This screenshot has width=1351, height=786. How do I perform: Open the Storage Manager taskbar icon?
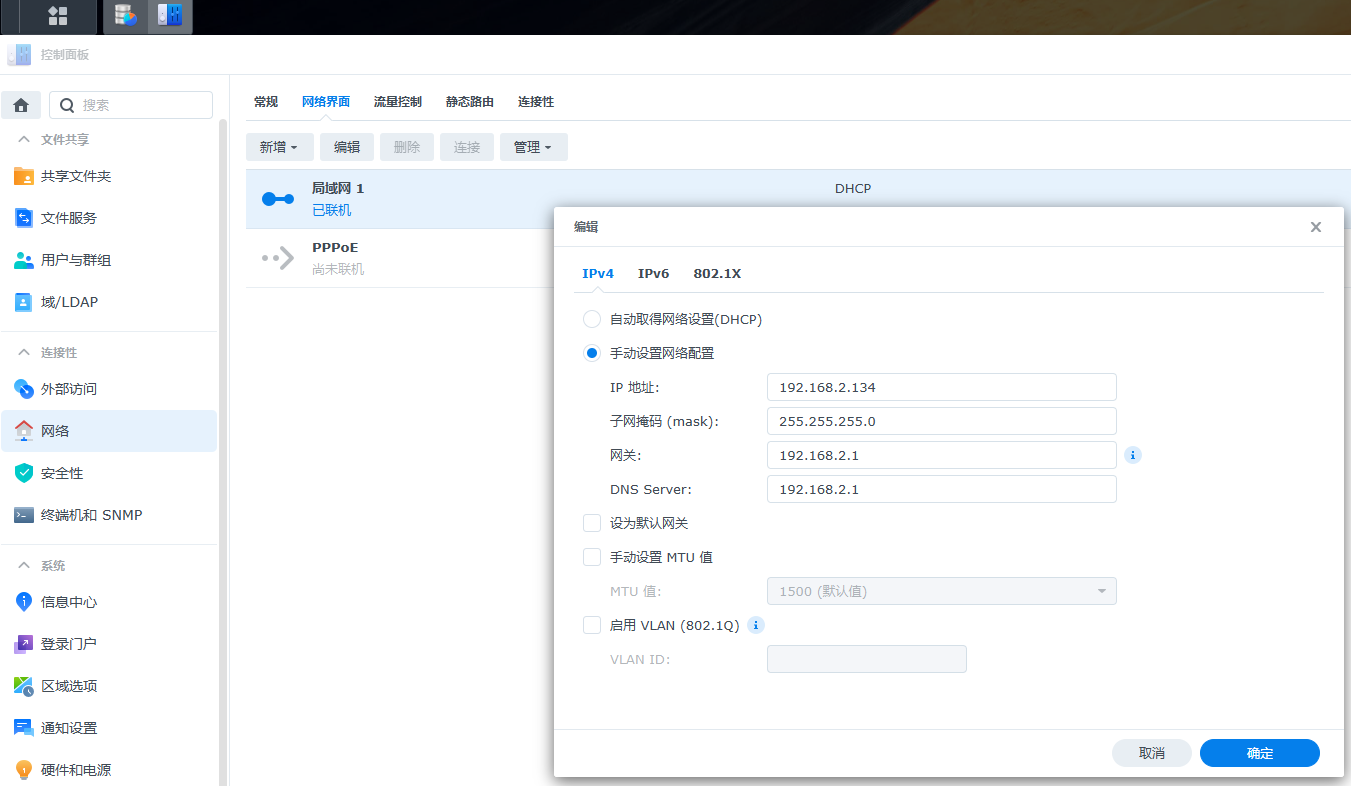click(x=126, y=16)
